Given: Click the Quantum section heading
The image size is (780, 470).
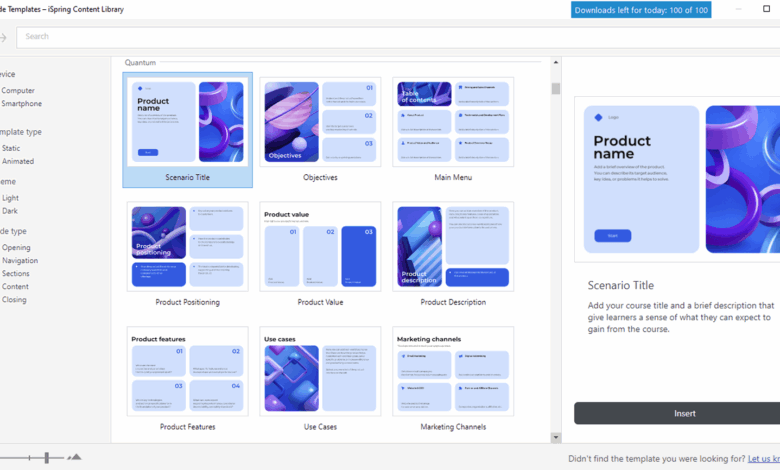Looking at the screenshot, I should click(x=140, y=63).
